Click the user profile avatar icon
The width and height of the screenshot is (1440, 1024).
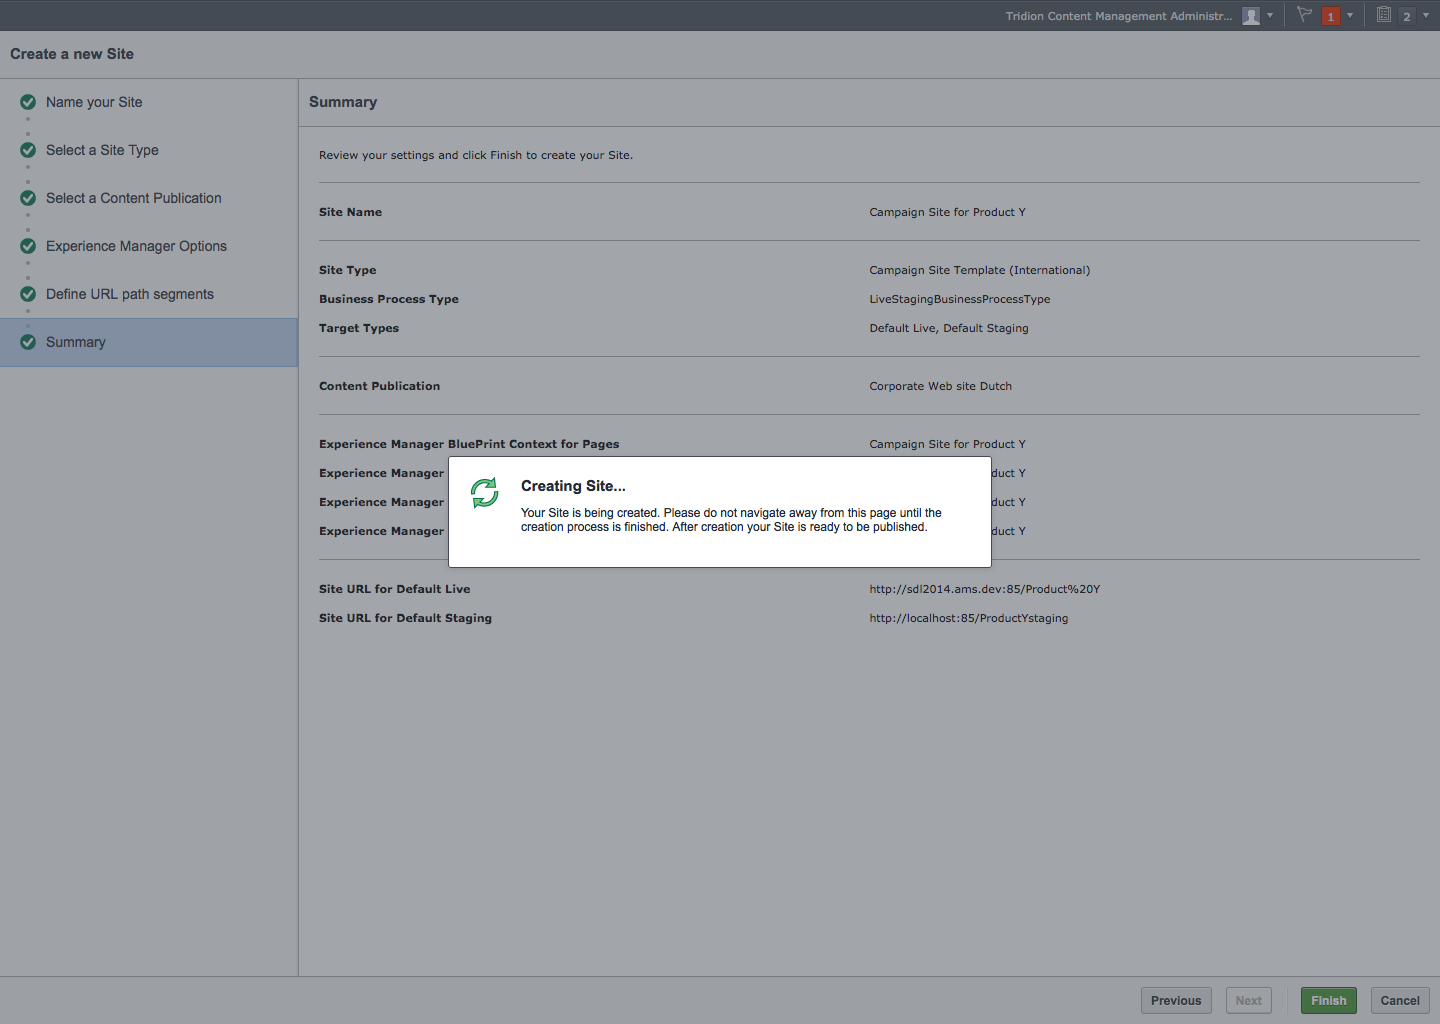click(x=1250, y=16)
